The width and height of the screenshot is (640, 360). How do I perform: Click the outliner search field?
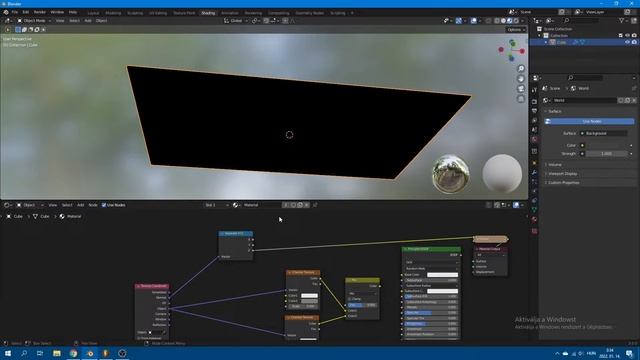pos(582,20)
